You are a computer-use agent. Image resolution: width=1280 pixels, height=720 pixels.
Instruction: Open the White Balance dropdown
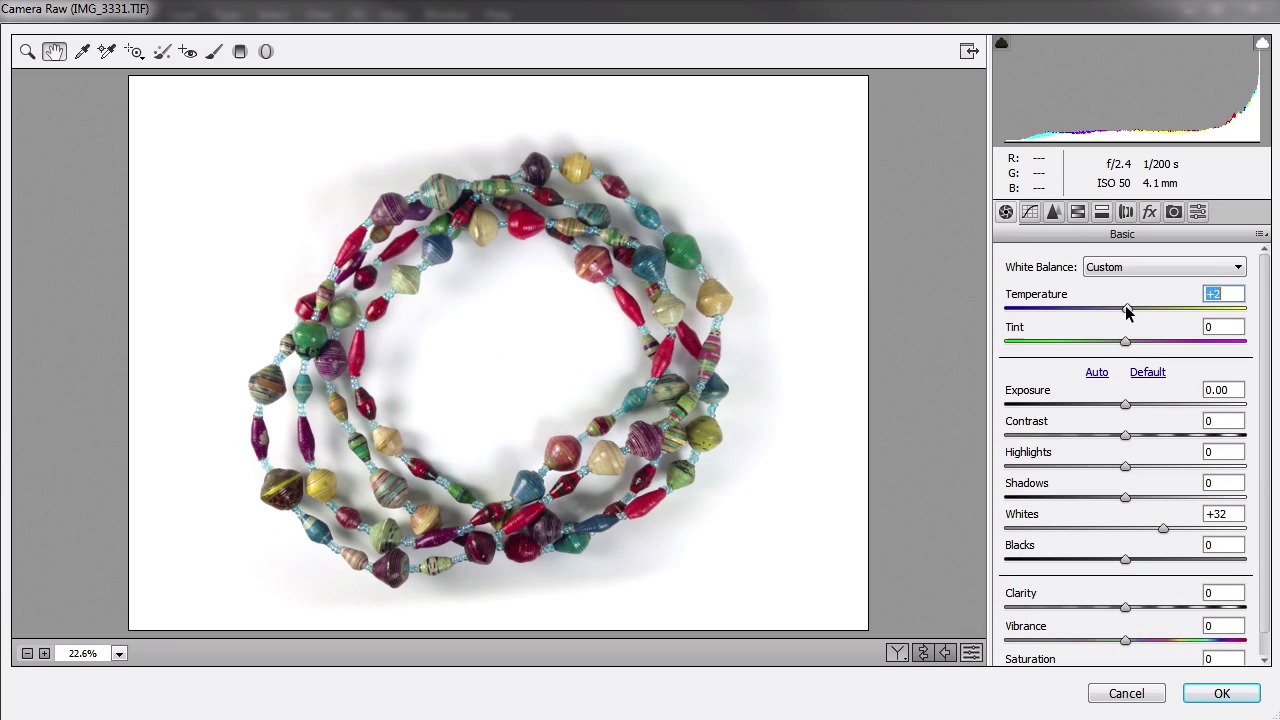[x=1164, y=267]
